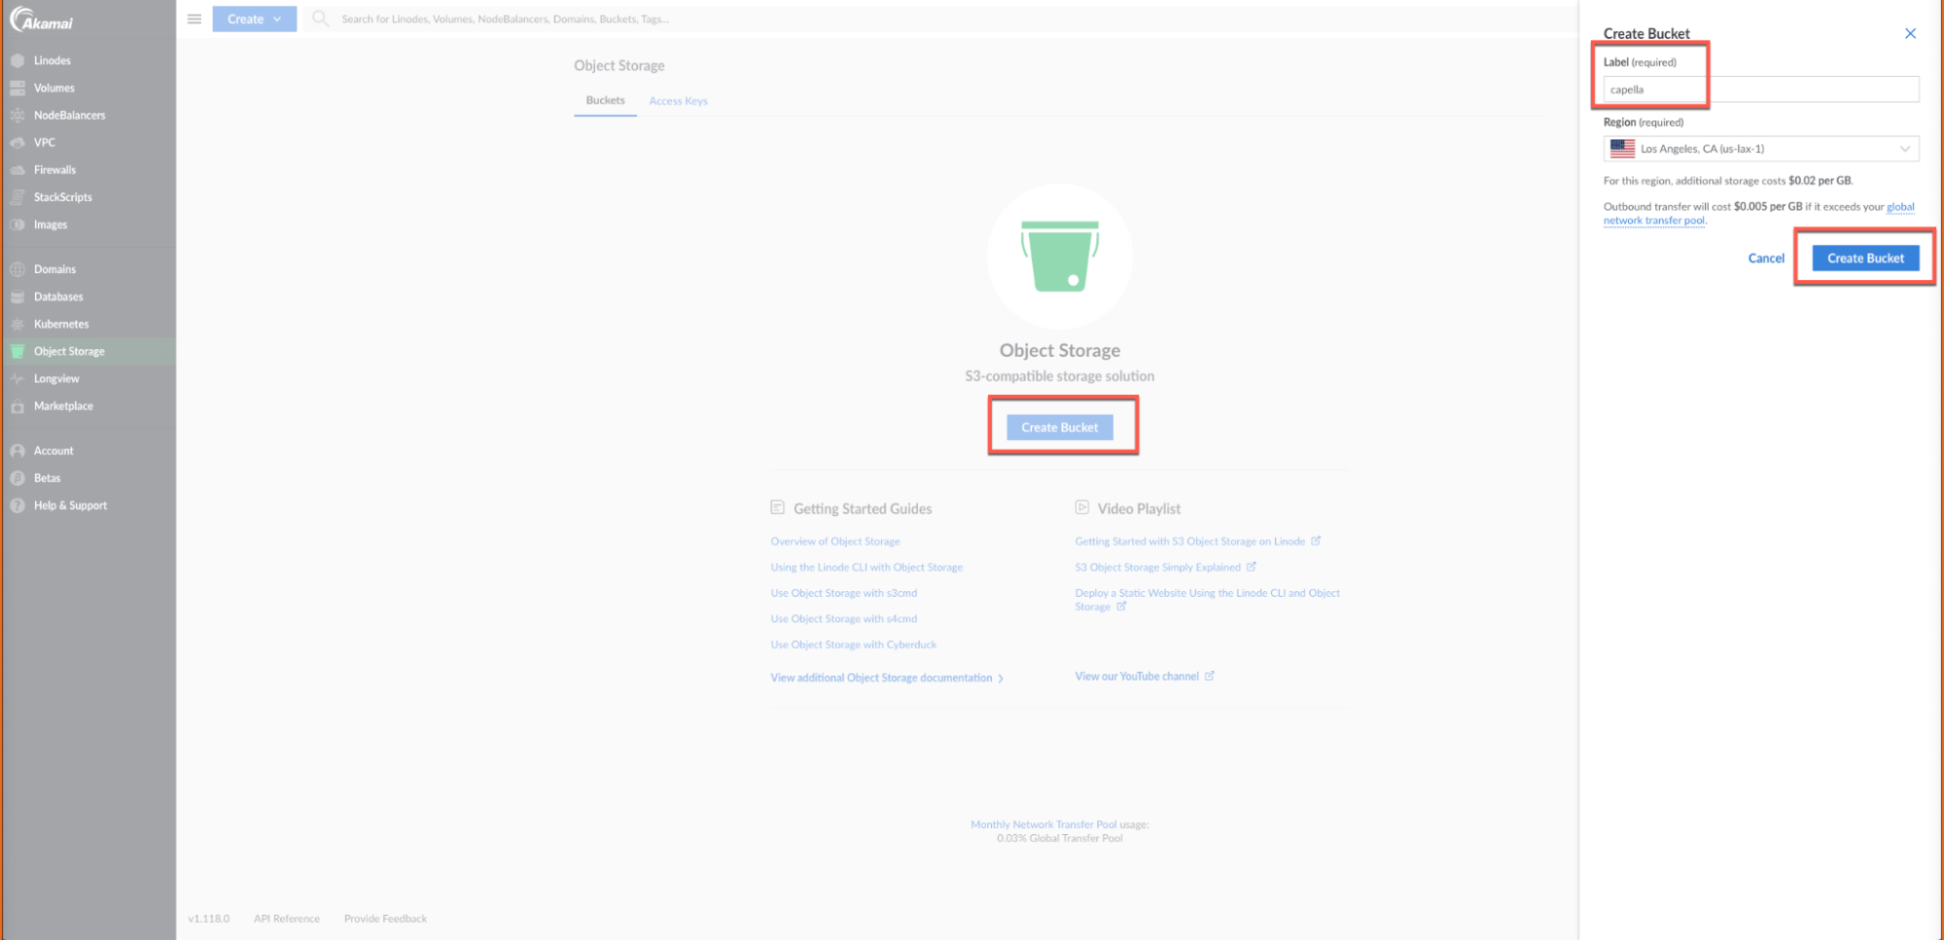The height and width of the screenshot is (941, 1944).
Task: Click the Label input field
Action: [1760, 90]
